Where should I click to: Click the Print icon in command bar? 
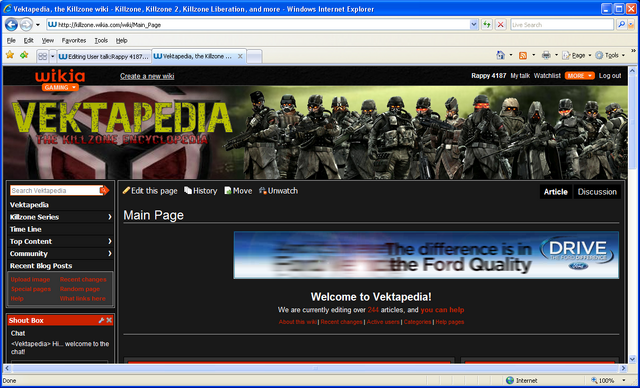point(546,55)
